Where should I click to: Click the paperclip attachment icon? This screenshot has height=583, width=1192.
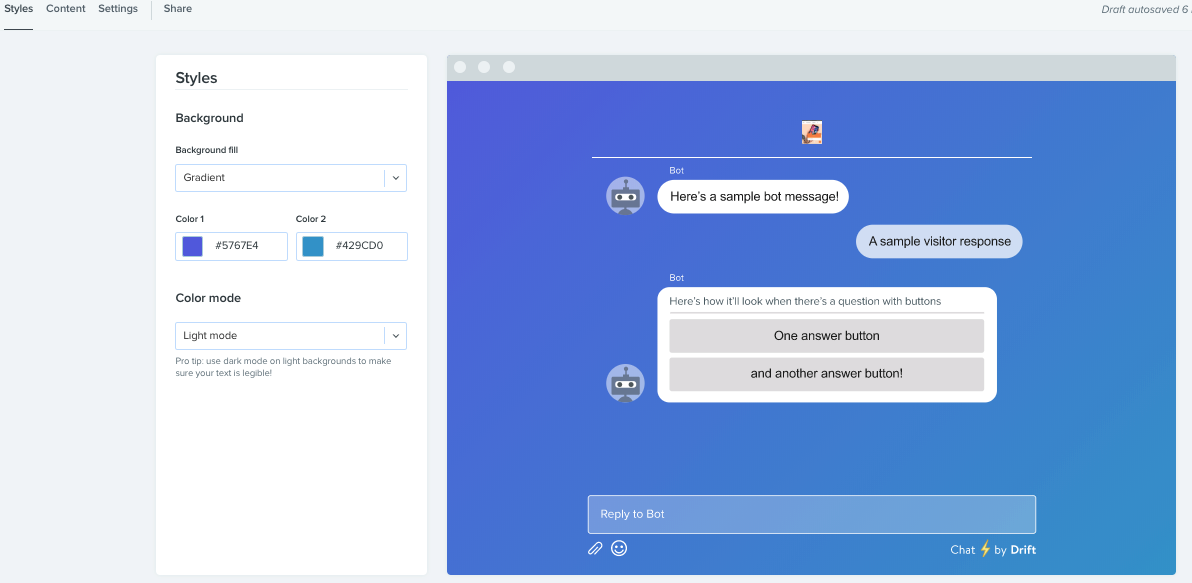pos(595,548)
